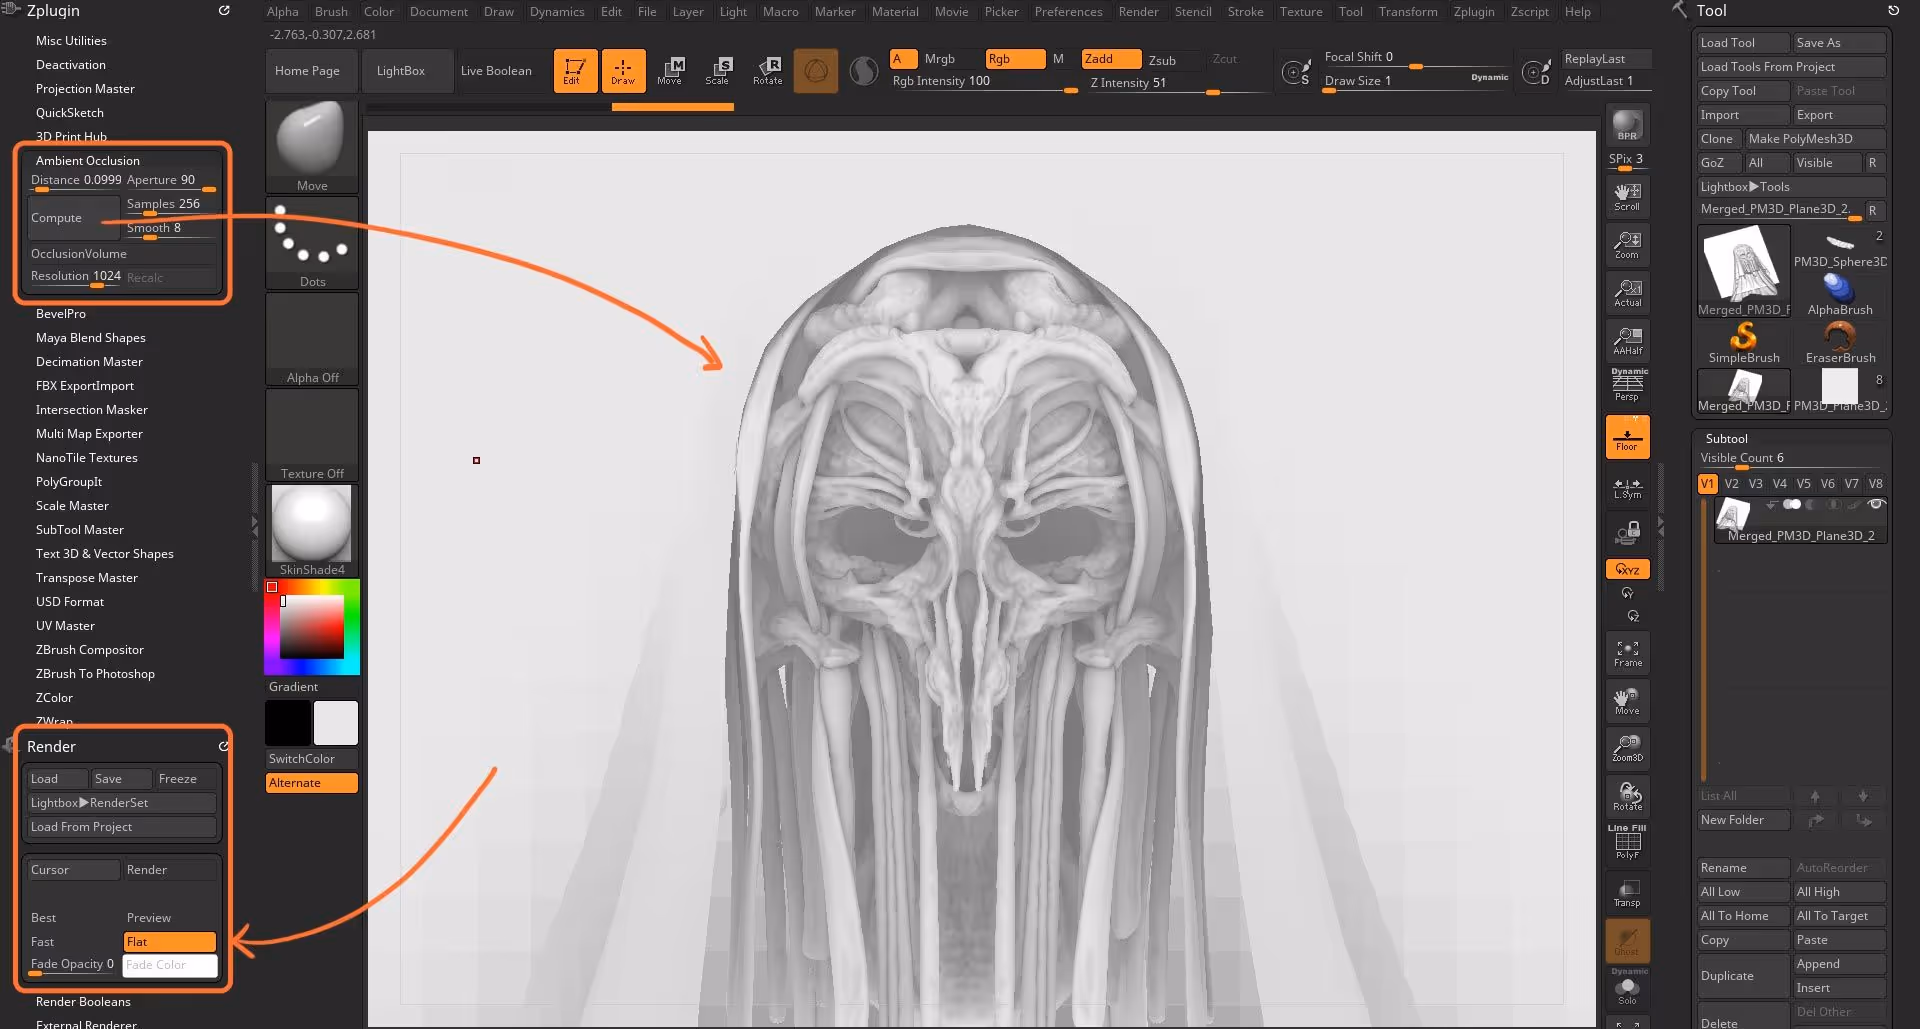The image size is (1920, 1029).
Task: Click the Scroll canvas icon
Action: click(1627, 197)
